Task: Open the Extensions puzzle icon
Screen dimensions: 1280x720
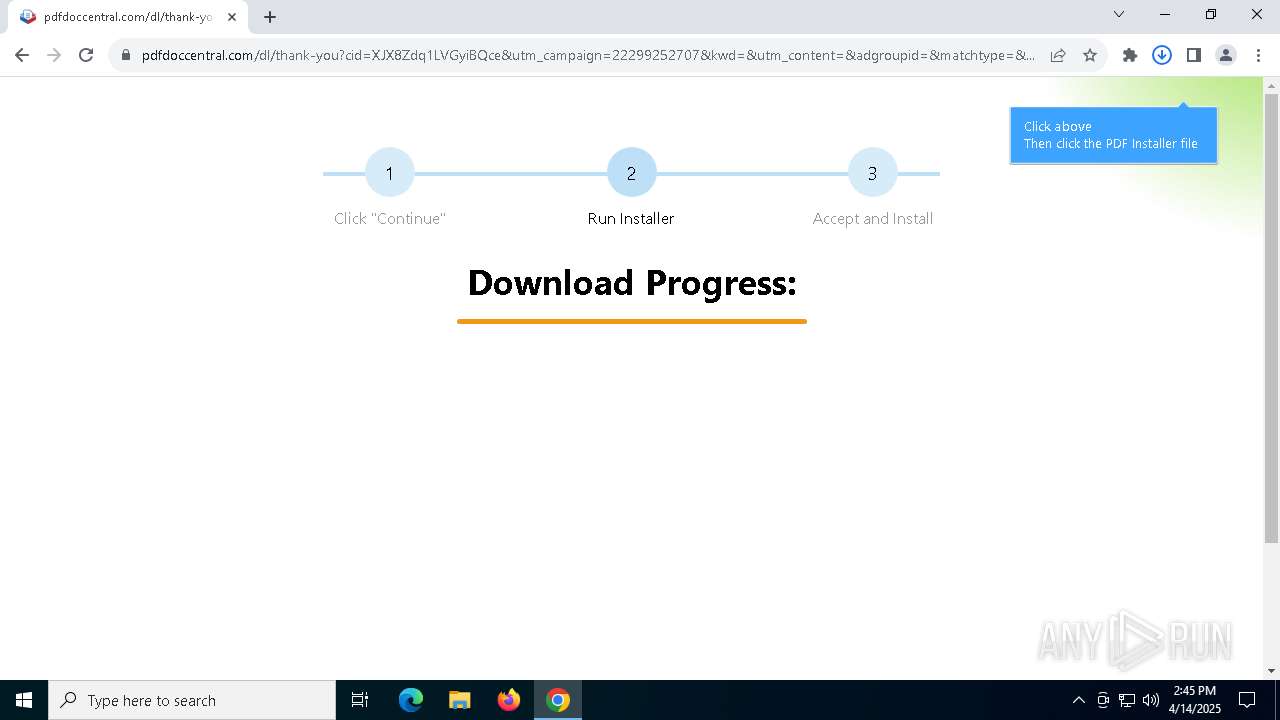Action: click(x=1130, y=55)
